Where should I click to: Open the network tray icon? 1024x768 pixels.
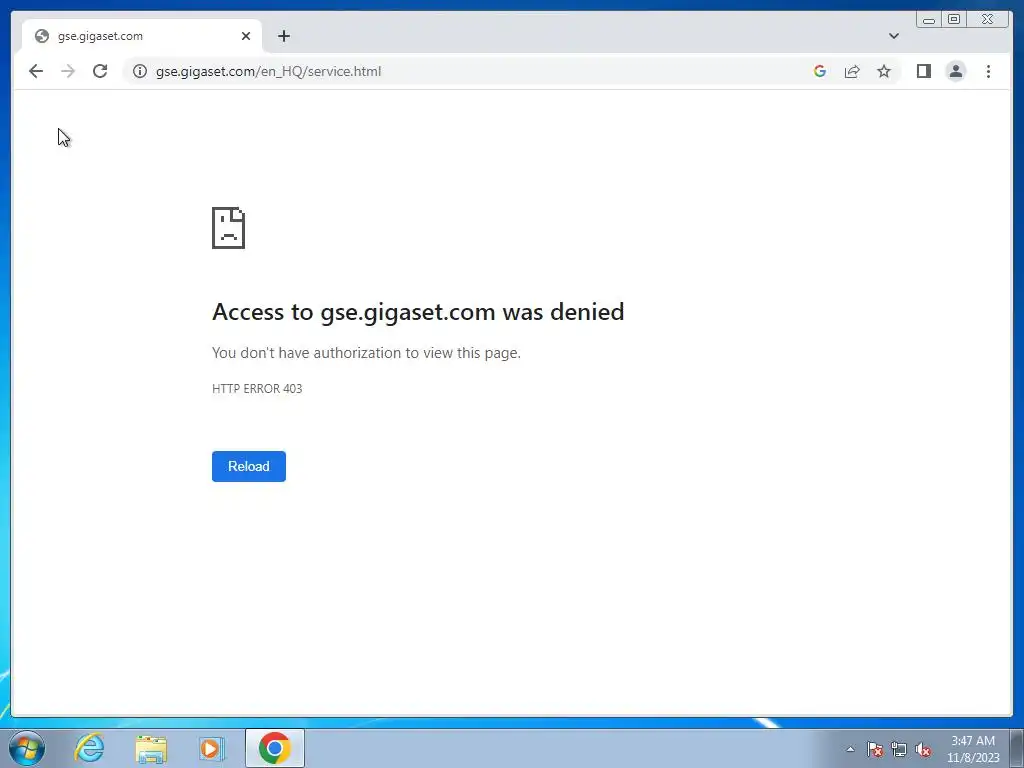tap(899, 749)
